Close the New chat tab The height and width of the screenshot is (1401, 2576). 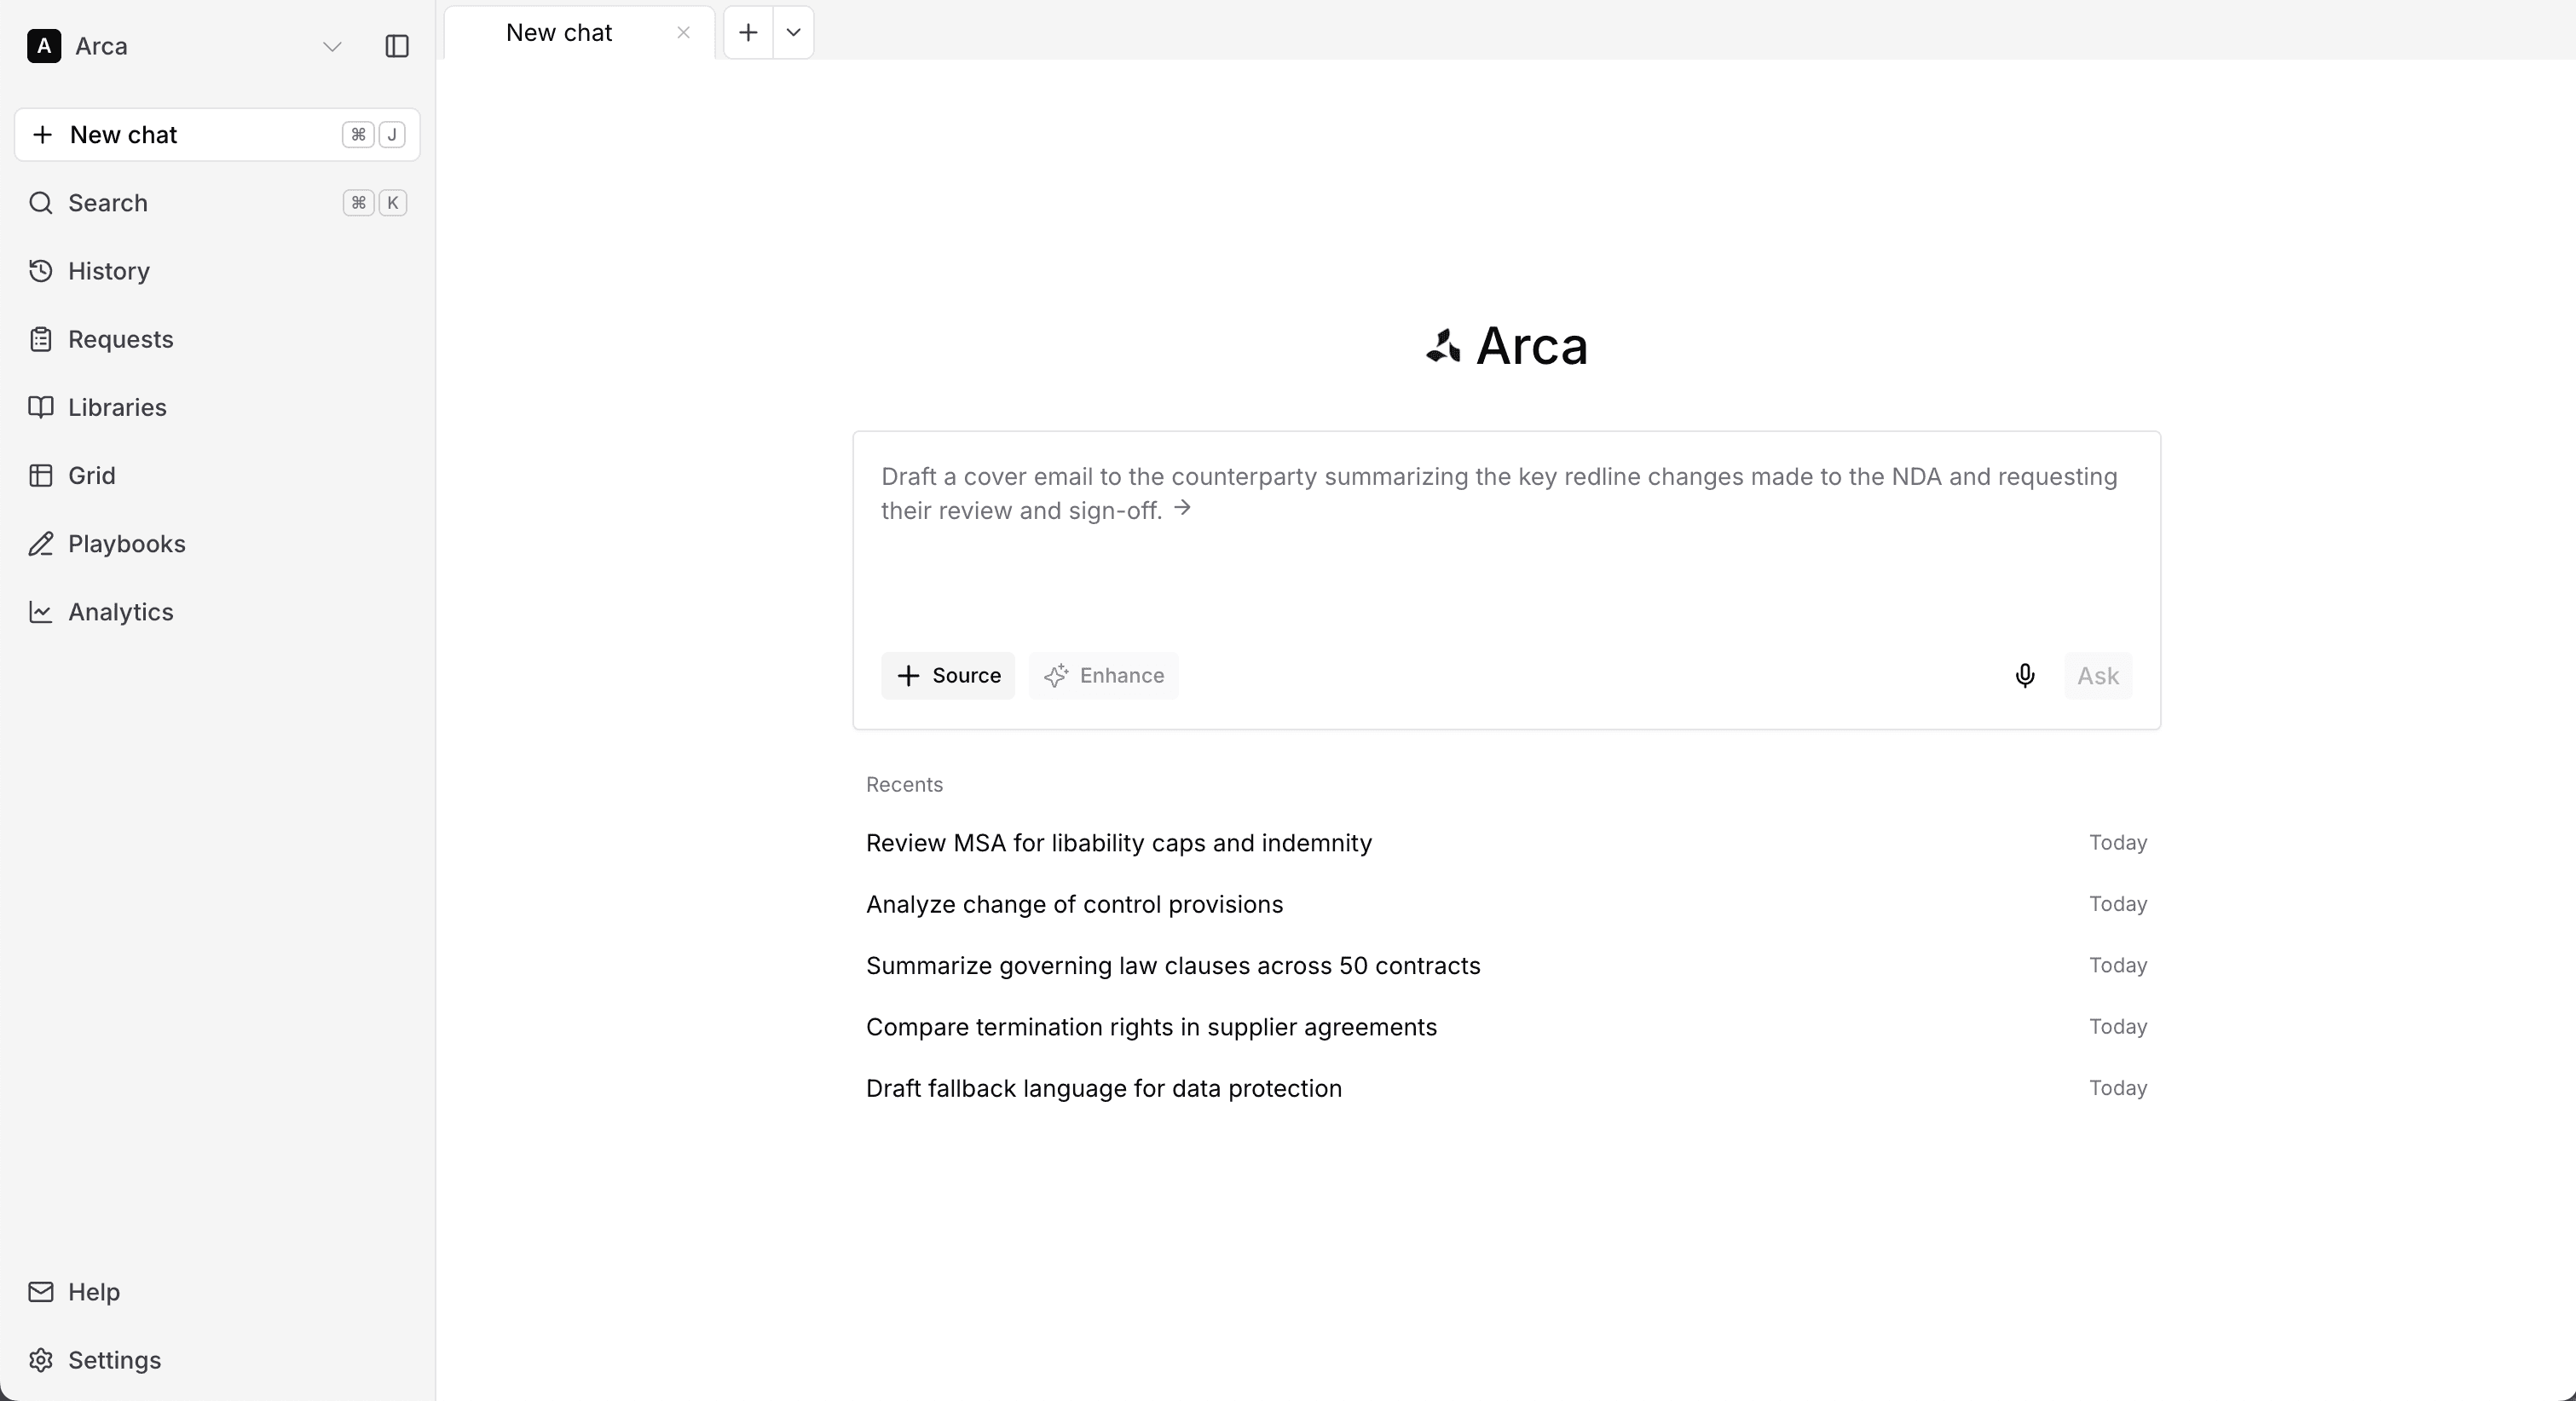pos(683,32)
